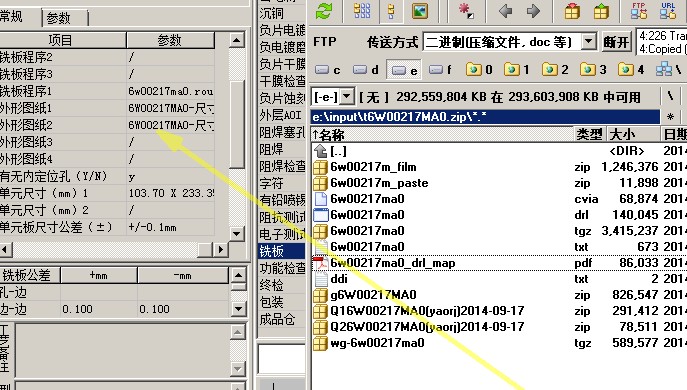Click the URL connect toolbar icon

pos(668,11)
